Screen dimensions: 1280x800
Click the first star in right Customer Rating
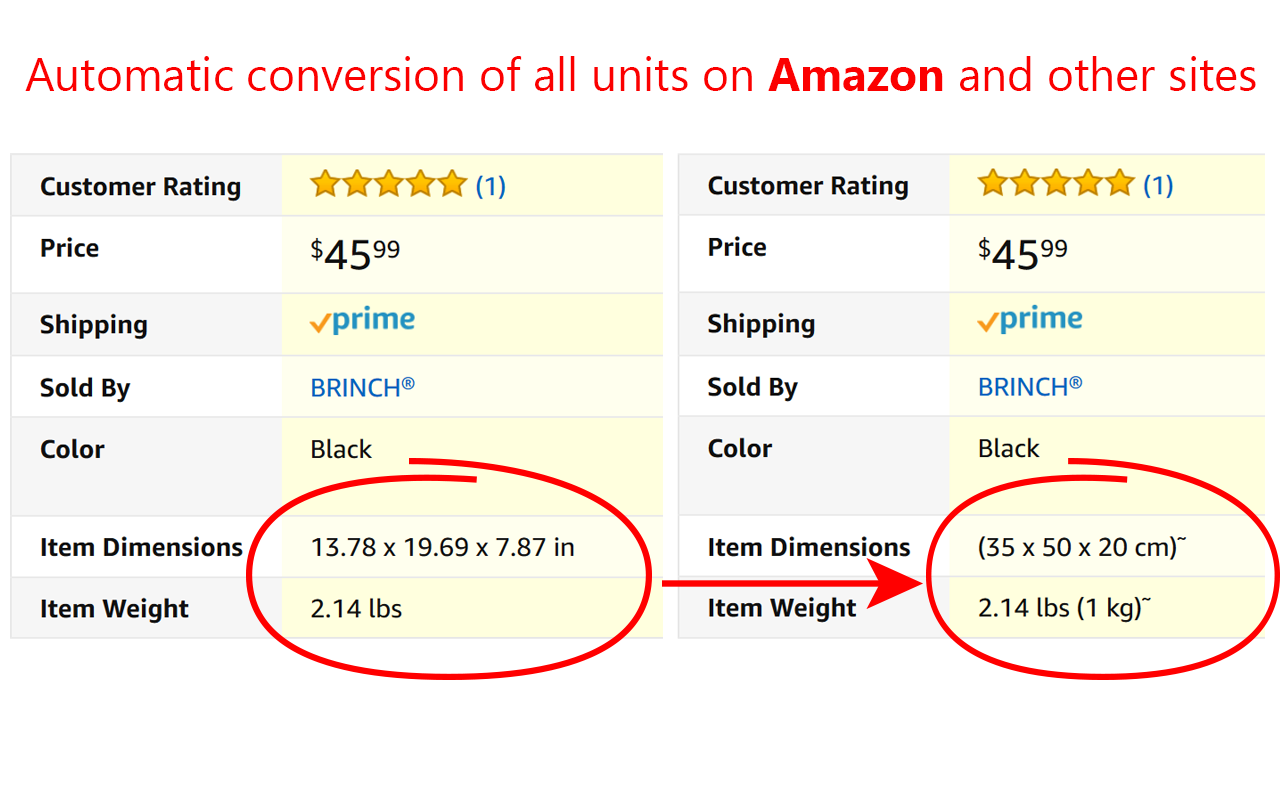[992, 182]
